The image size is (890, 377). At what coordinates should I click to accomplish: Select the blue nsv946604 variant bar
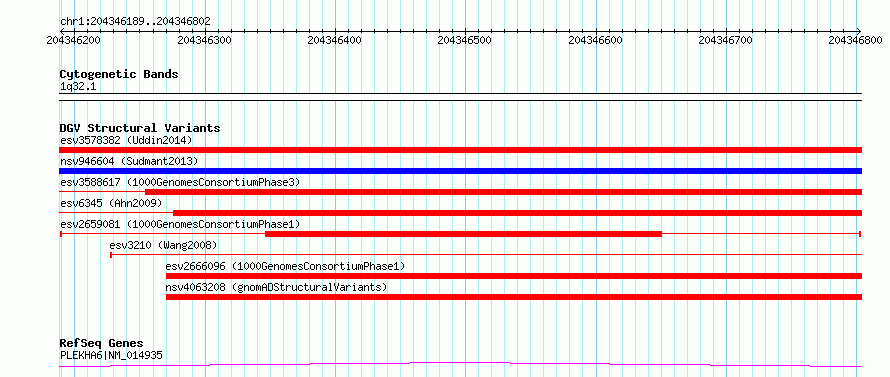click(460, 171)
